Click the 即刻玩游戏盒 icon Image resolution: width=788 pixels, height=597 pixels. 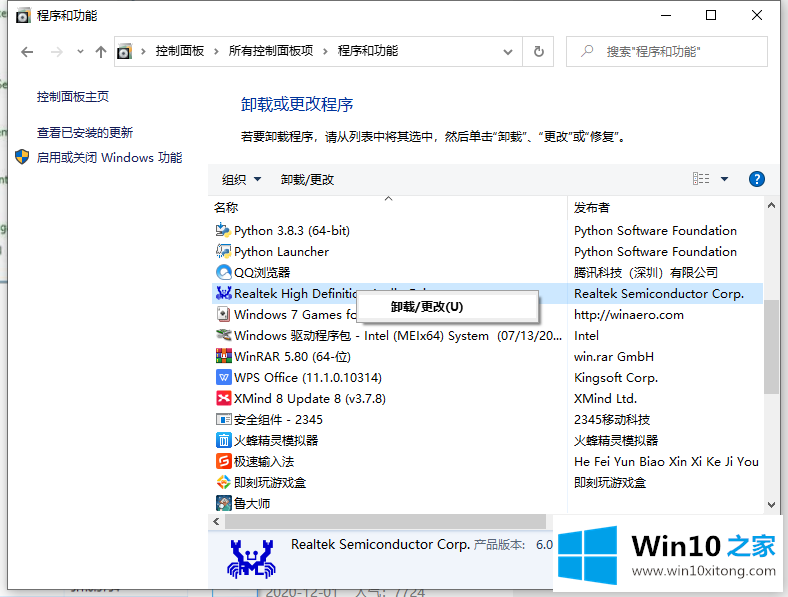tap(223, 482)
